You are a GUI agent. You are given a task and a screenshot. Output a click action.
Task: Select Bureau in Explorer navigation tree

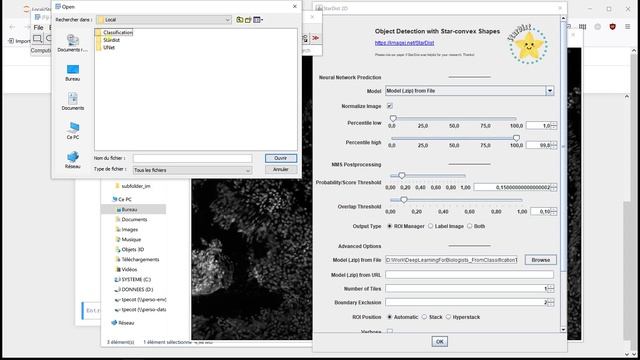[129, 209]
